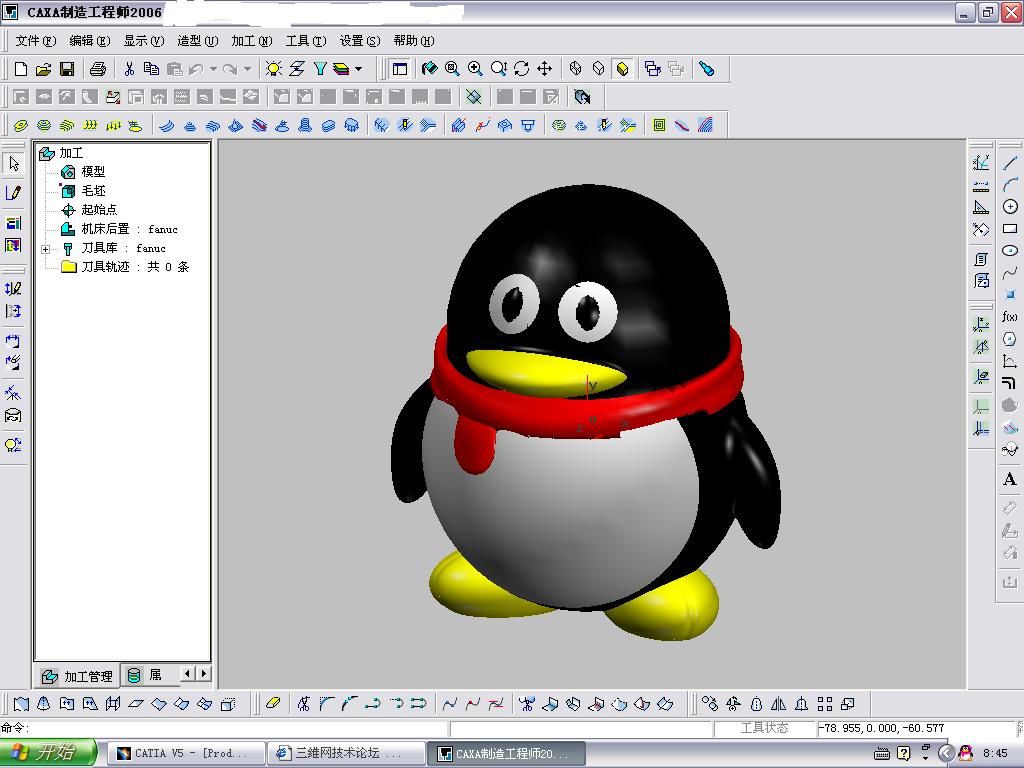This screenshot has width=1024, height=768.
Task: Switch to 三维网技术论坛 taskbar window
Action: pos(346,753)
